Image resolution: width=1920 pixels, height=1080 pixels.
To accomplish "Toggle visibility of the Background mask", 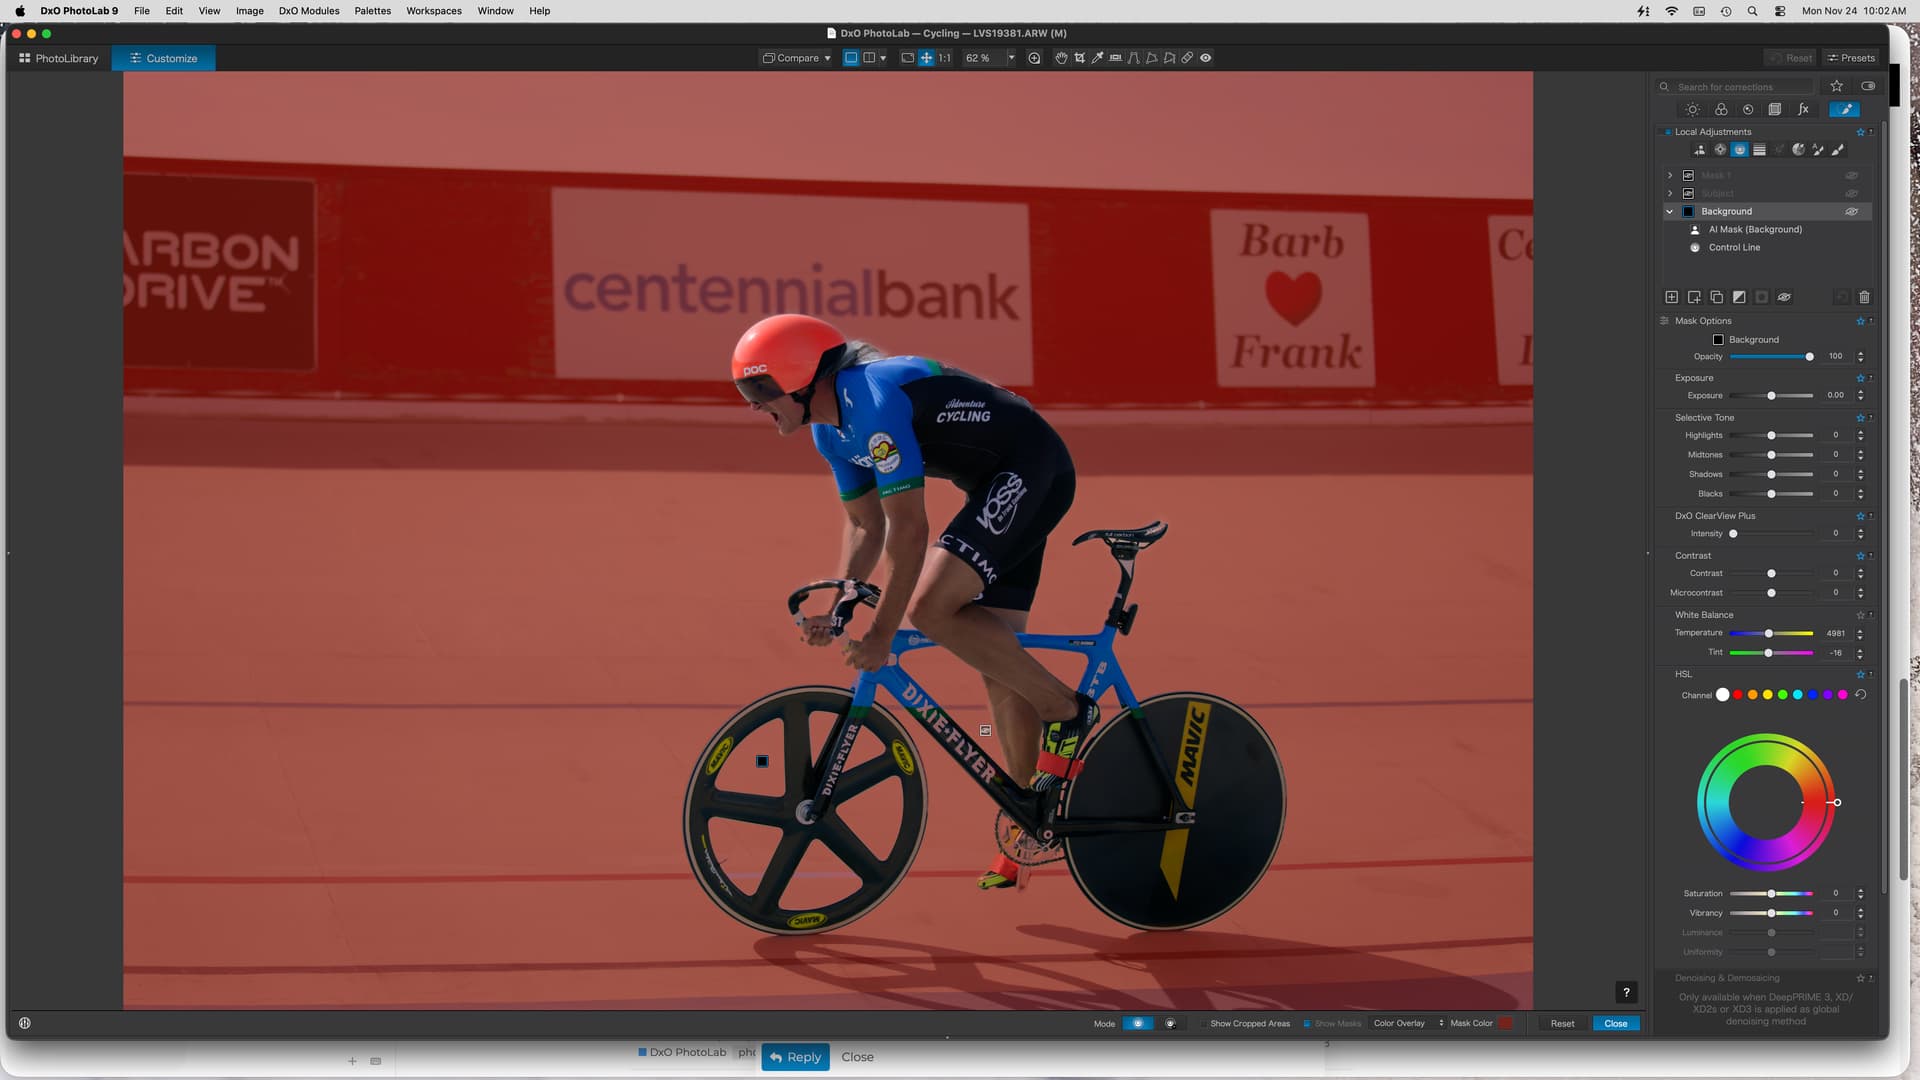I will [x=1851, y=212].
